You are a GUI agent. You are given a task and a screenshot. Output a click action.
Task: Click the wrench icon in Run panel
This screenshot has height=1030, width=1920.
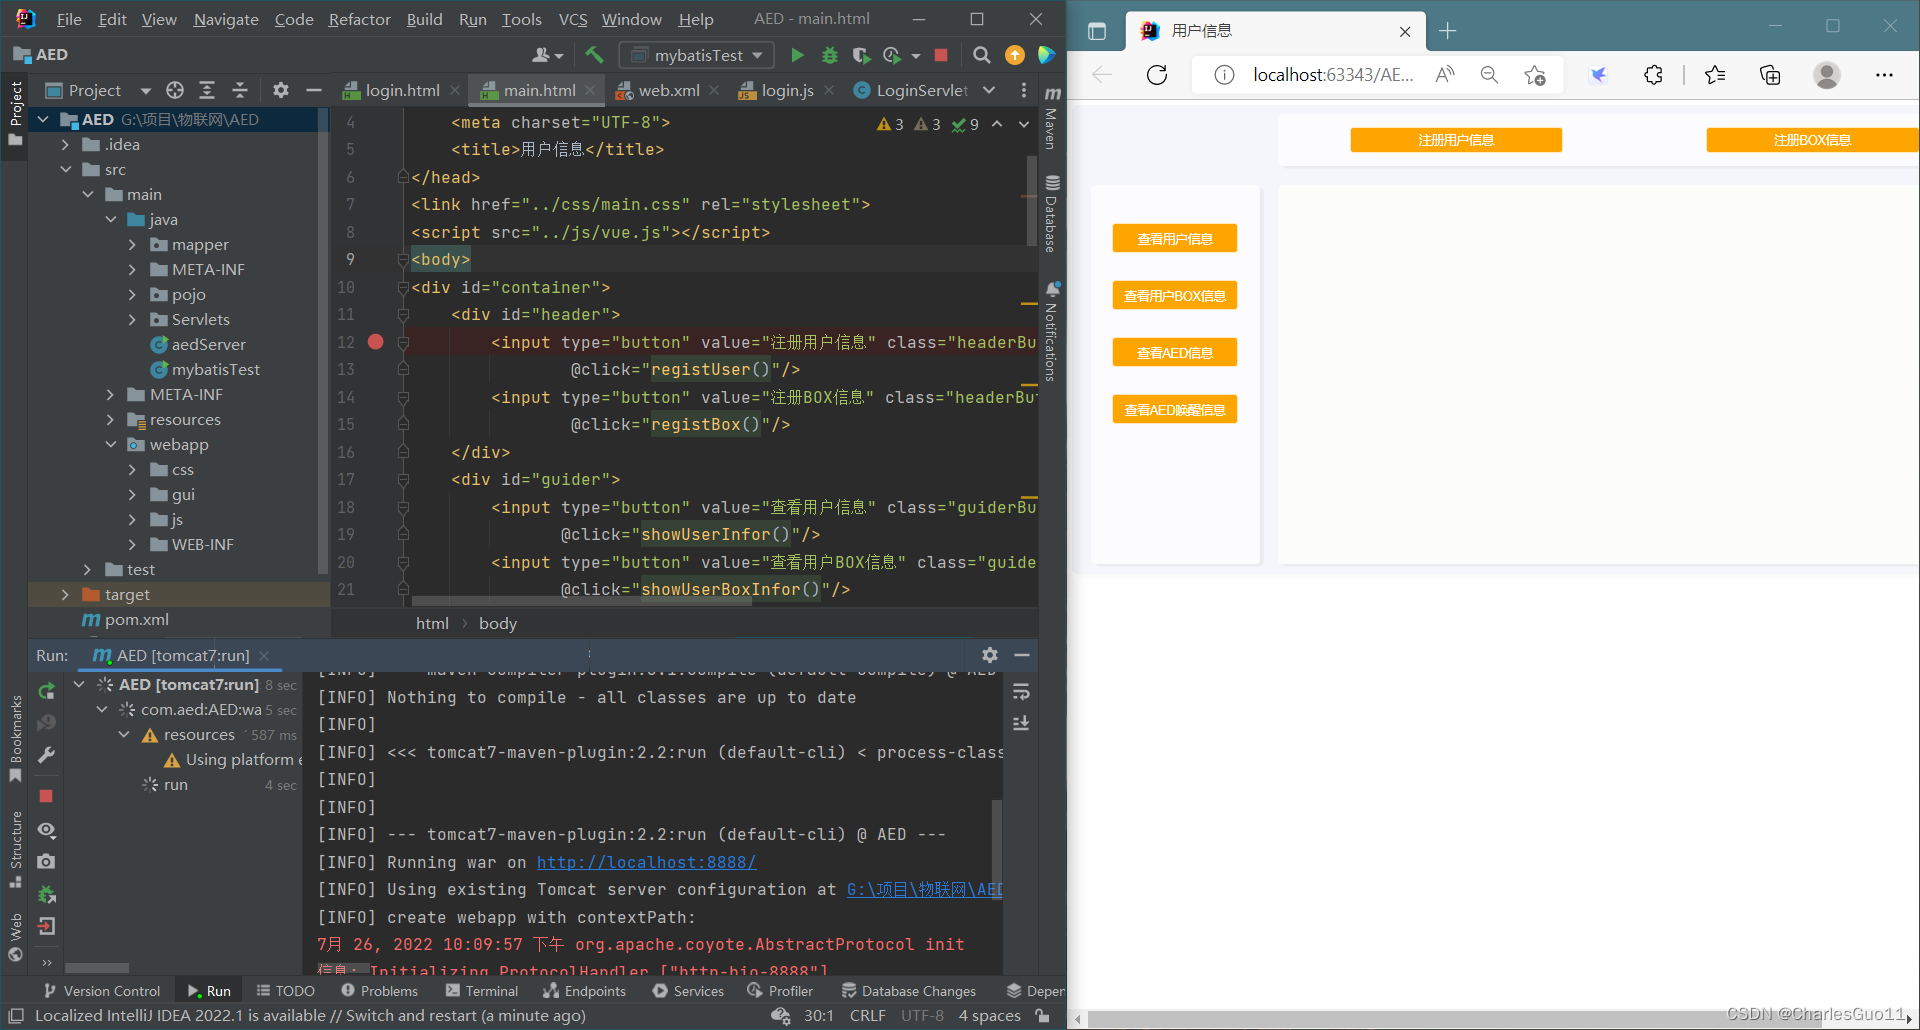point(46,755)
